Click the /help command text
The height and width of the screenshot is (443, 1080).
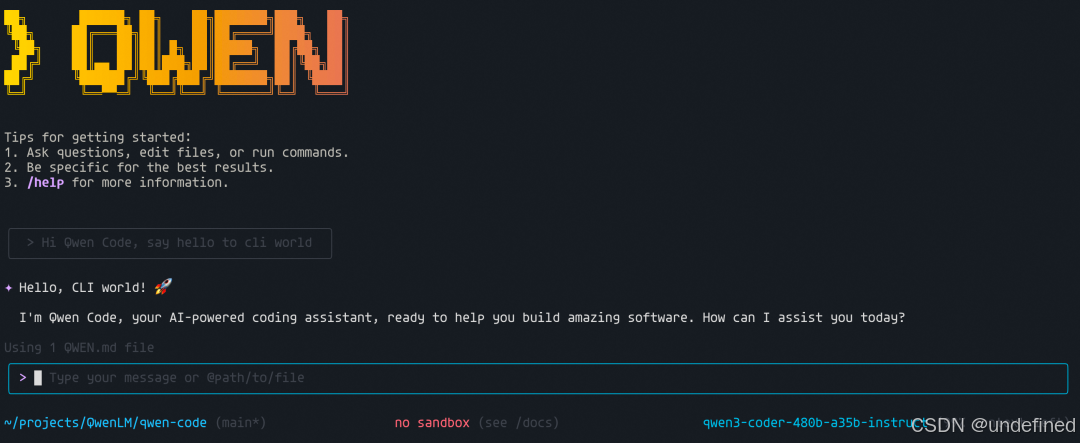(45, 184)
